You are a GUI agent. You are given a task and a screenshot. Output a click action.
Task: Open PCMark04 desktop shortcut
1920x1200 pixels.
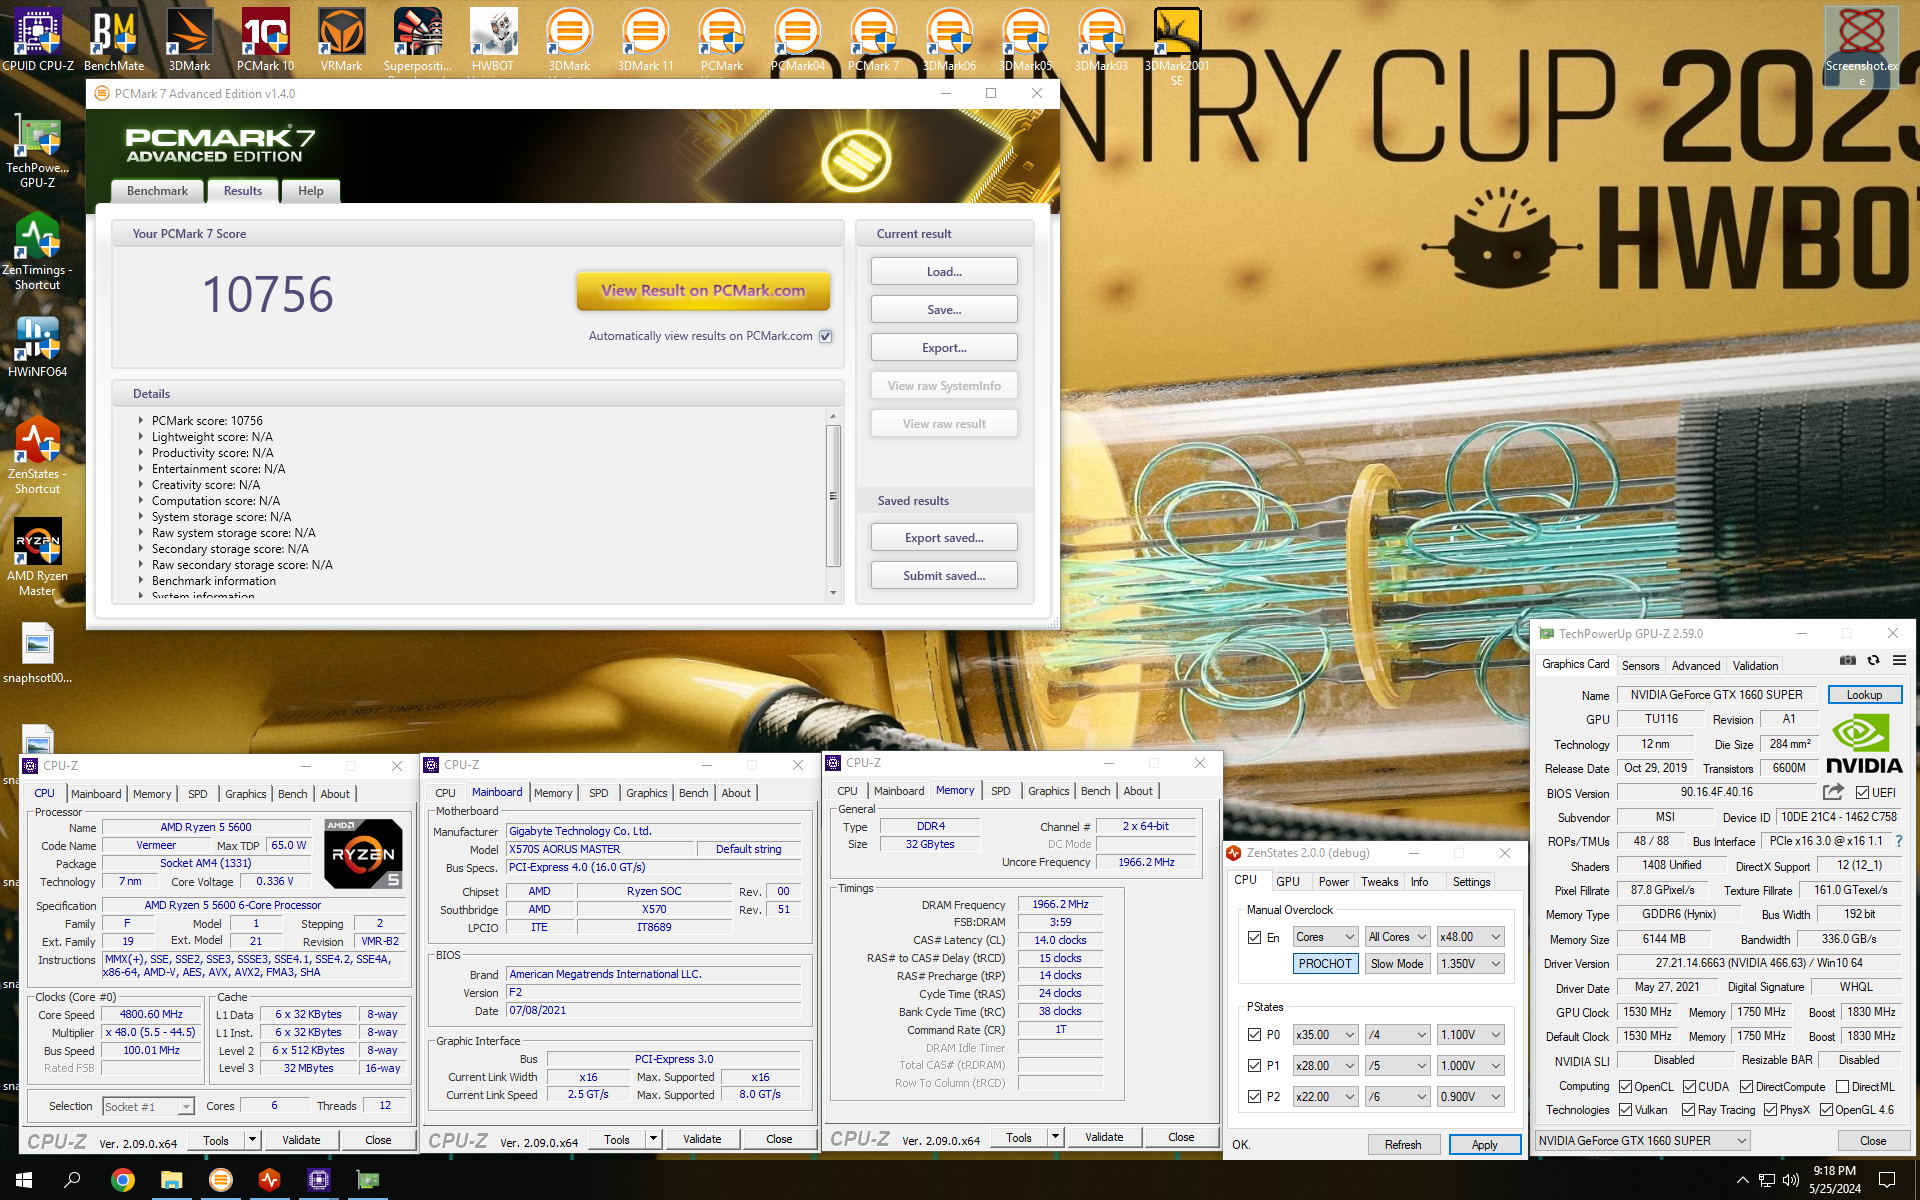797,40
